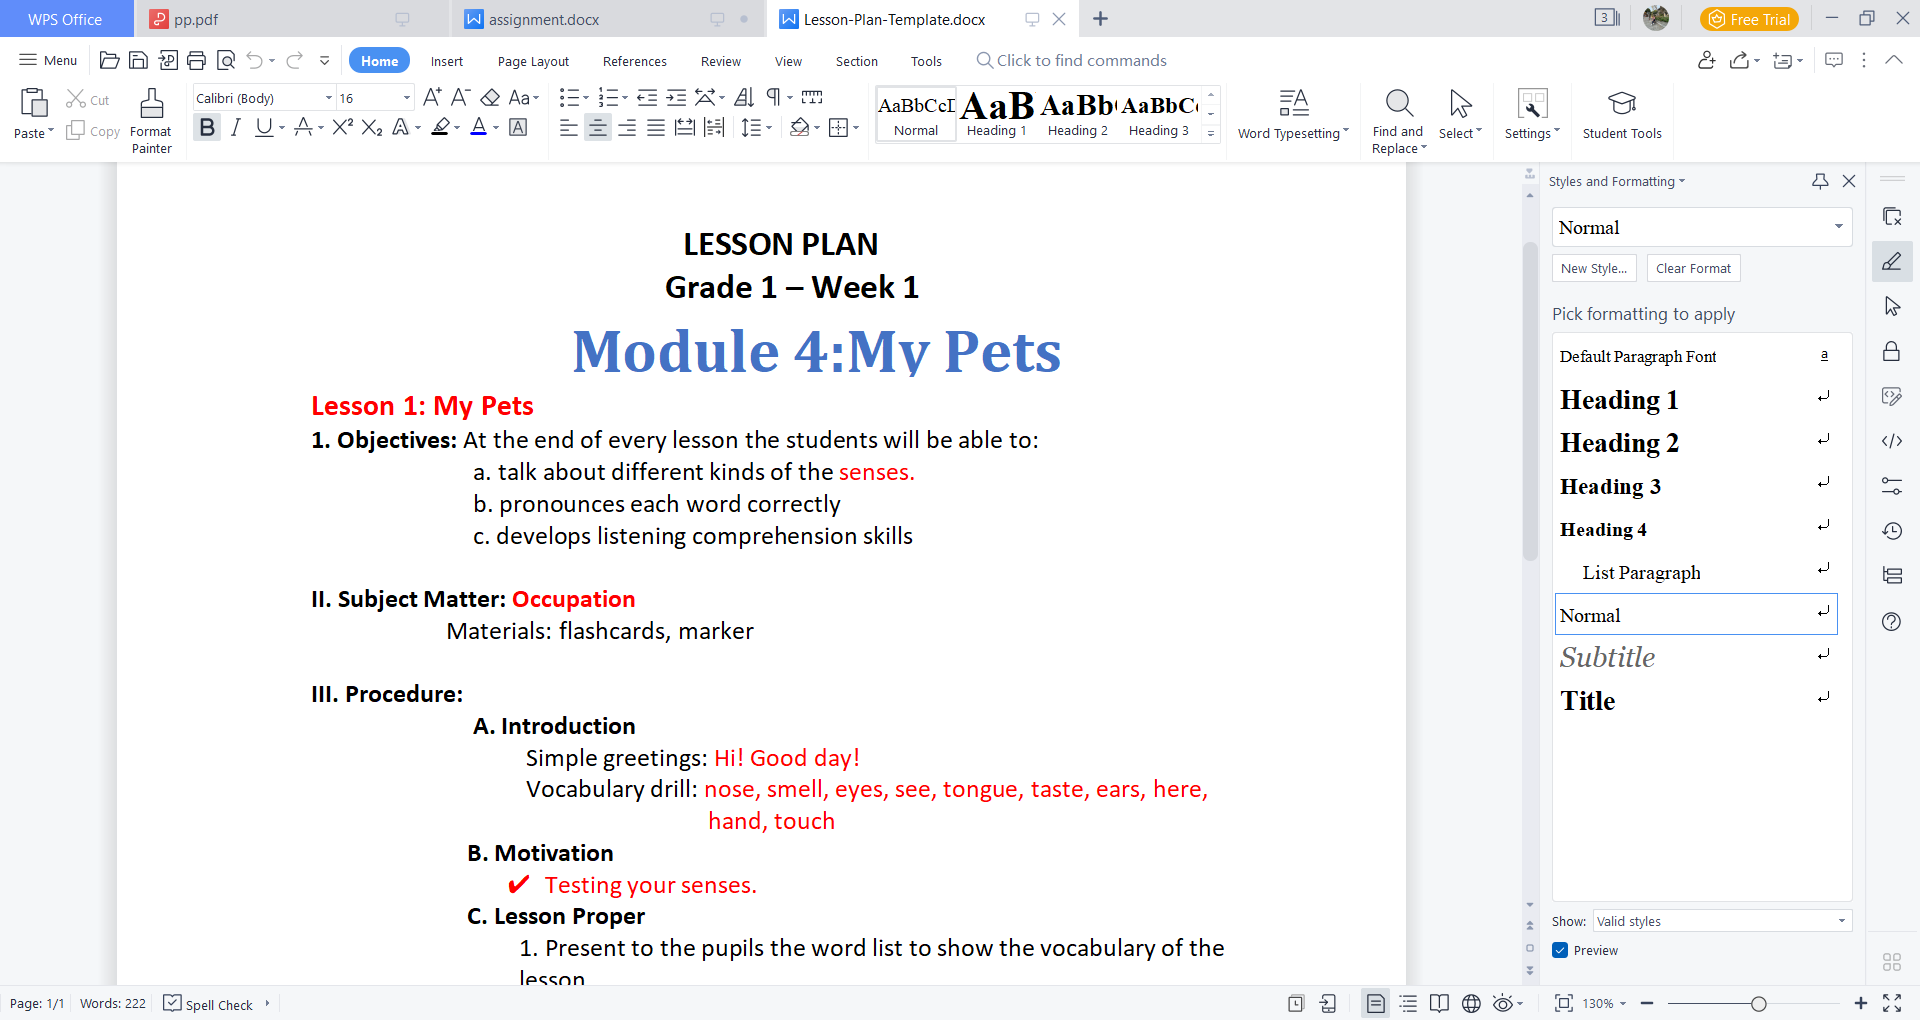Apply Heading 1 from styles gallery
Screen dimensions: 1920x1020
coord(996,113)
